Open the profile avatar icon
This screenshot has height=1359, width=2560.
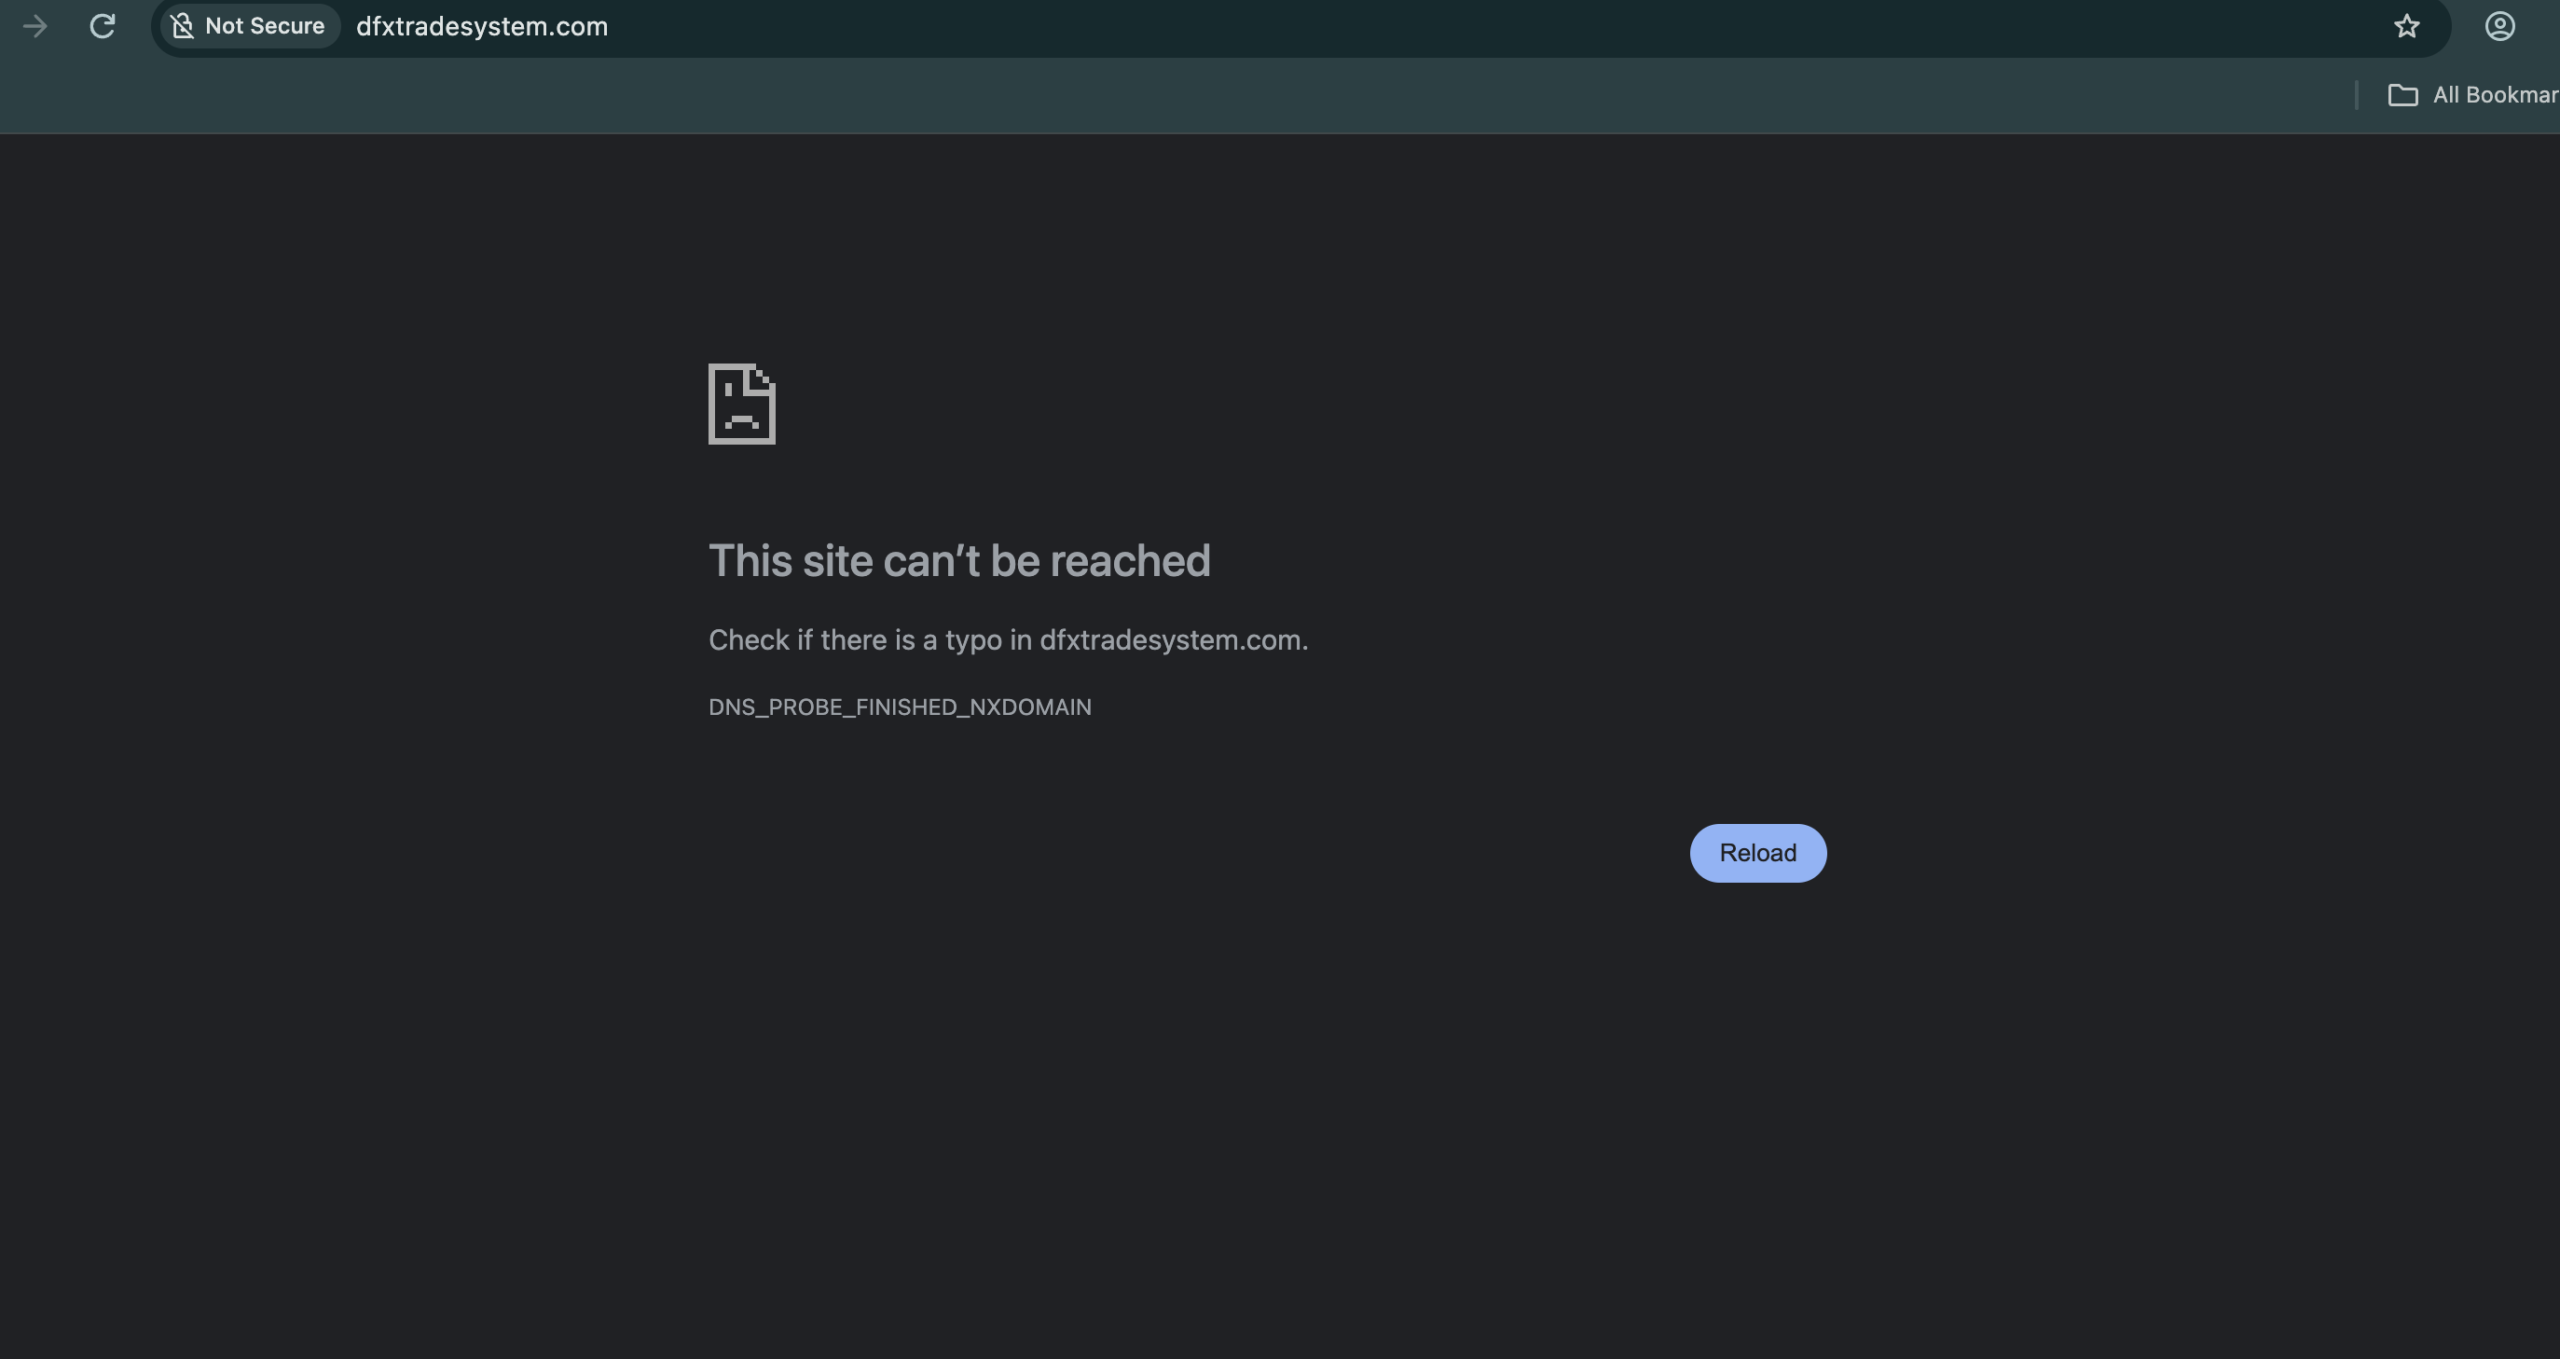pos(2500,26)
